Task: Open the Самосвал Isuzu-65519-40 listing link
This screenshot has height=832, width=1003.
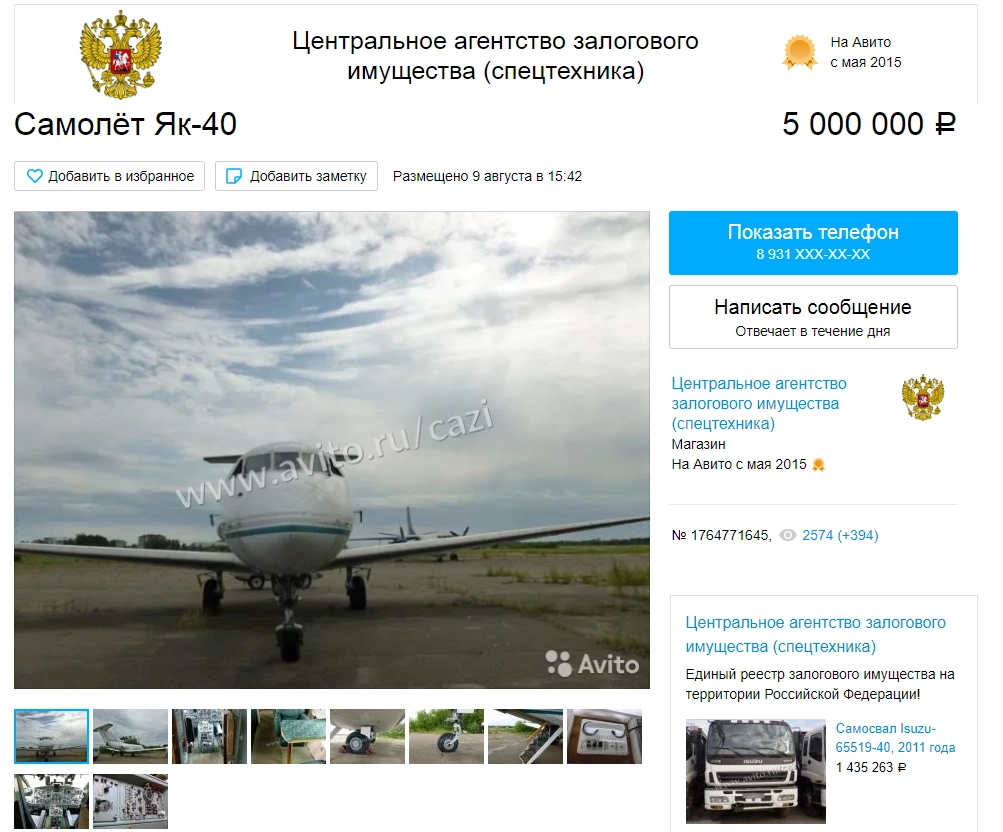Action: [895, 737]
